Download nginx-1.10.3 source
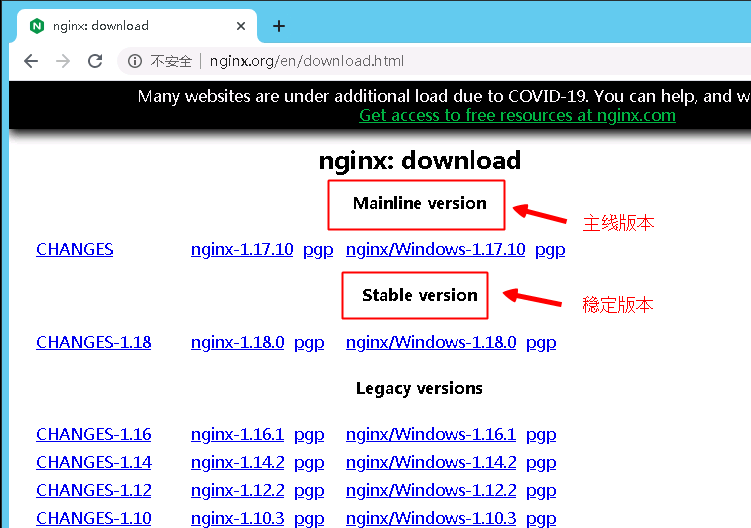751x528 pixels. pos(238,517)
